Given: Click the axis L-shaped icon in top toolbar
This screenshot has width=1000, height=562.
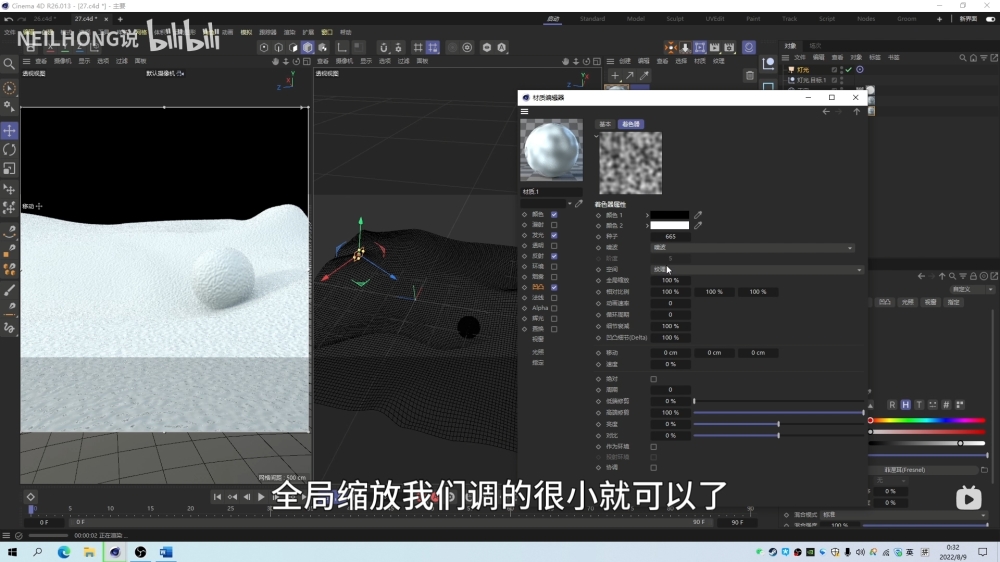Looking at the screenshot, I should (342, 47).
